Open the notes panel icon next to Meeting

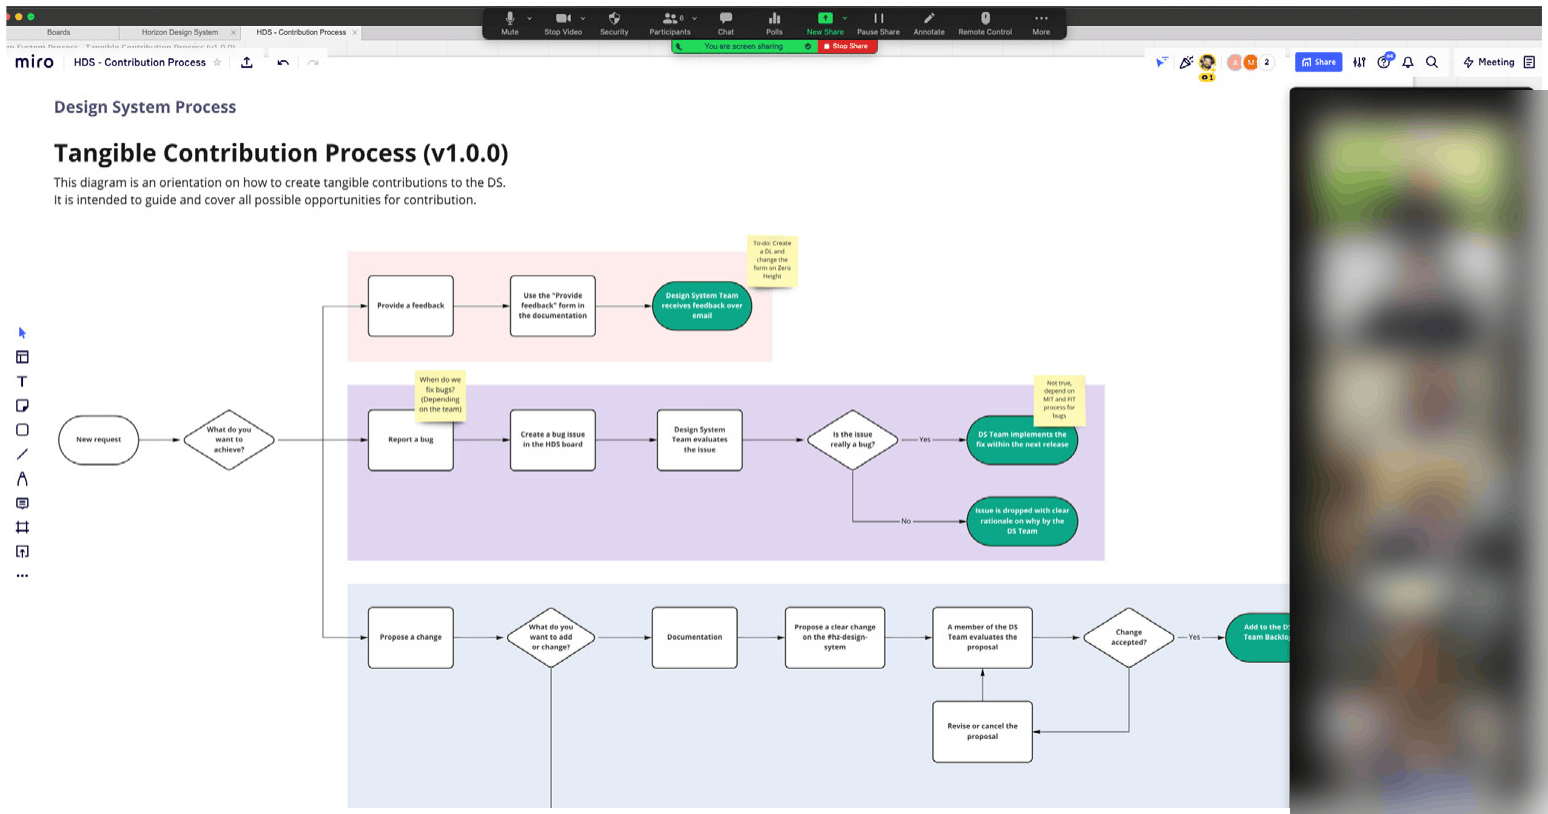click(x=1529, y=62)
